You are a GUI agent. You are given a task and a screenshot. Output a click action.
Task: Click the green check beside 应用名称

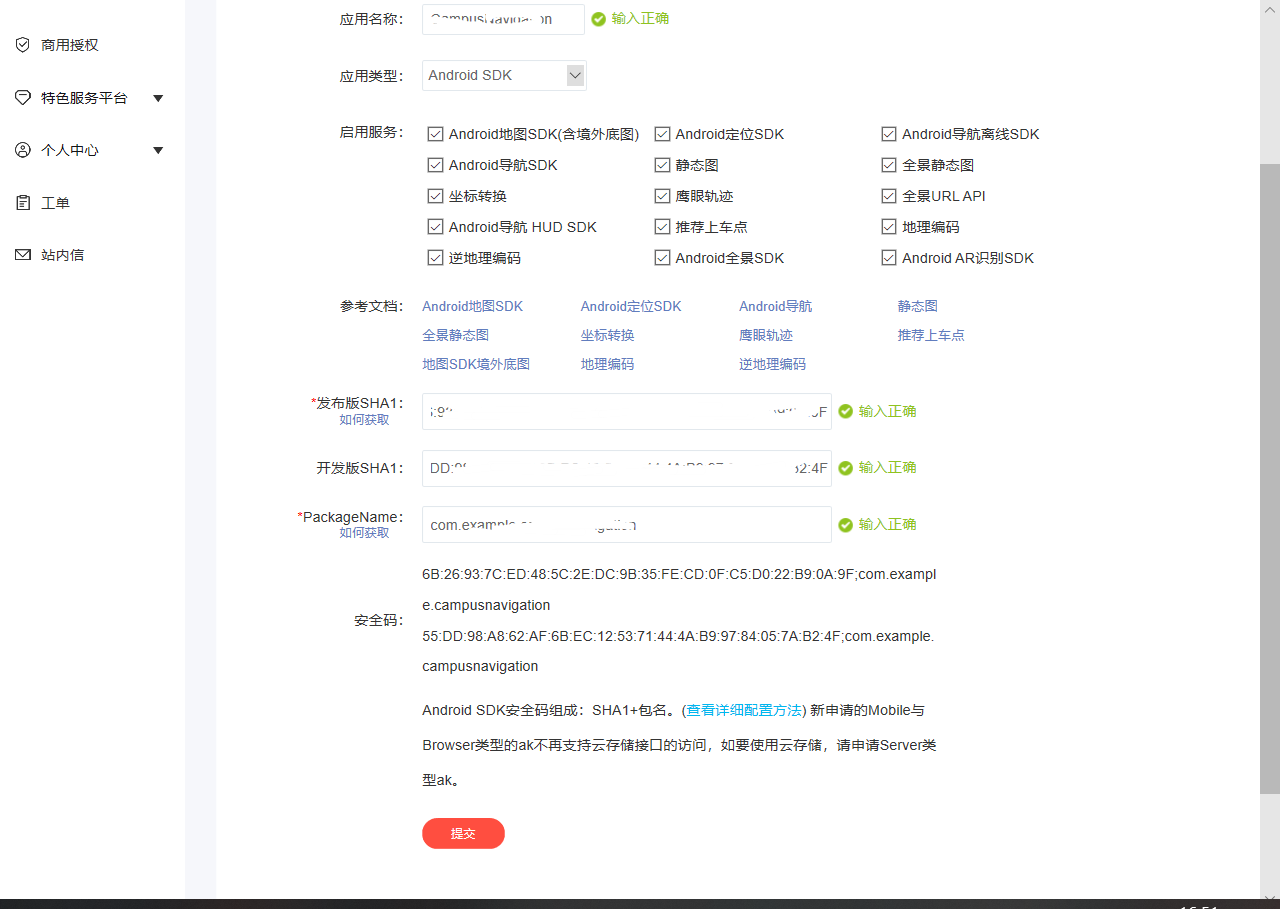tap(599, 18)
